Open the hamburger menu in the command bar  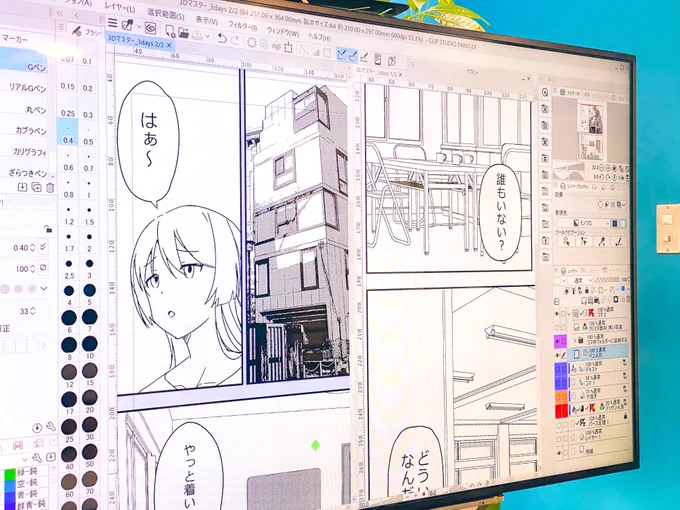click(x=113, y=23)
